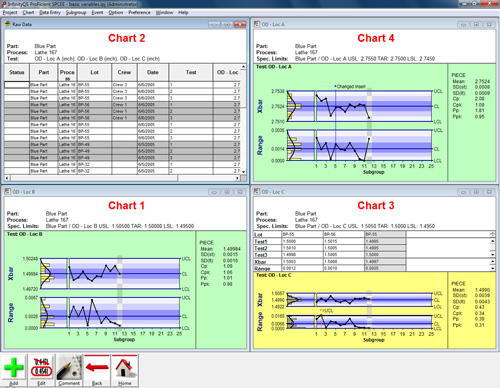
Task: Click the Cpk value 1.09 in Chart 4
Action: (479, 105)
